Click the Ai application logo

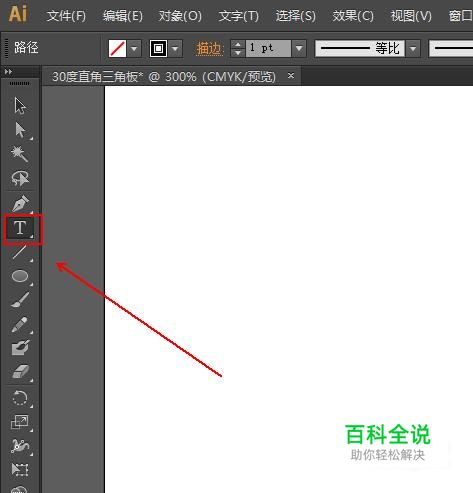(17, 14)
